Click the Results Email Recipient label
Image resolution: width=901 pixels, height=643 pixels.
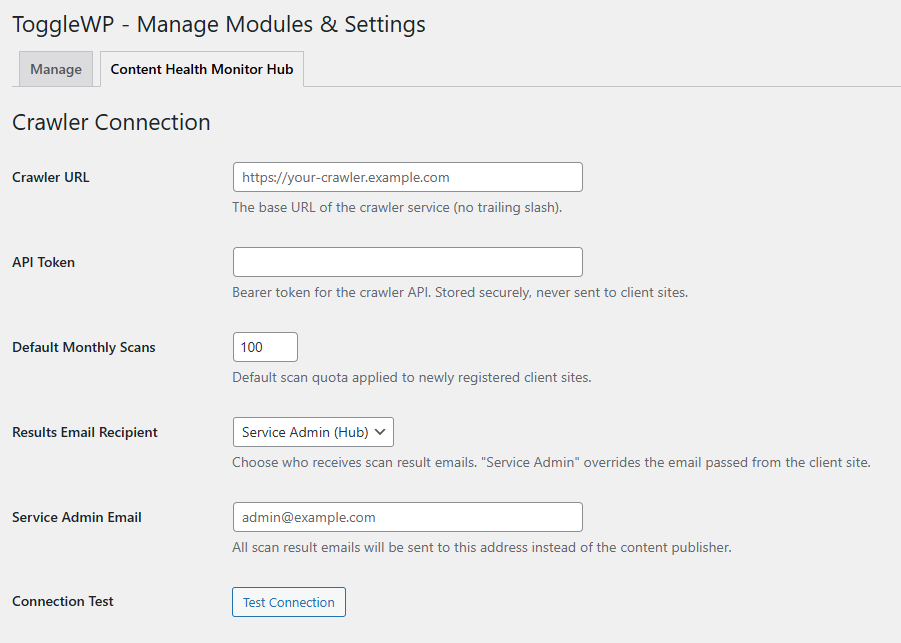tap(85, 433)
